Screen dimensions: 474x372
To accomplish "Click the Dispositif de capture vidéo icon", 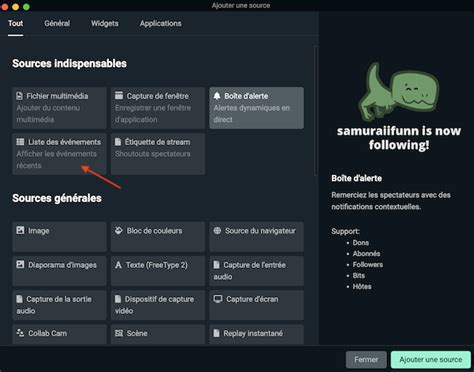I will click(118, 299).
